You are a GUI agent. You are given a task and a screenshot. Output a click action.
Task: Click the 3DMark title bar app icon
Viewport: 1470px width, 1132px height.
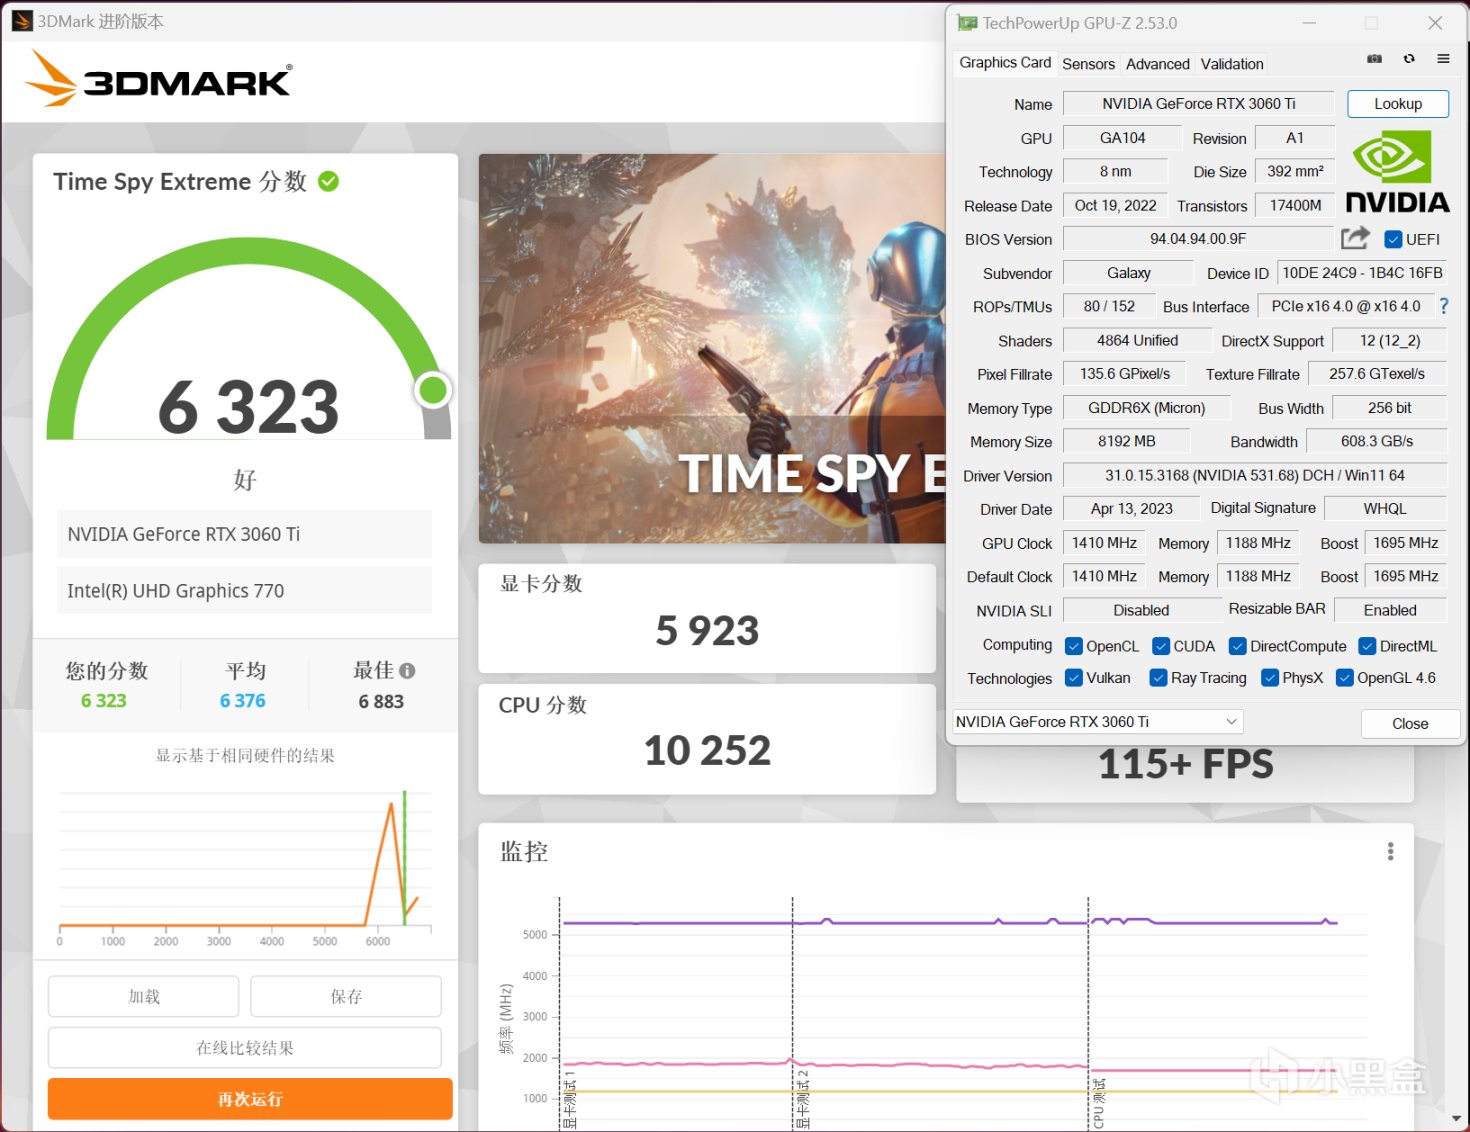click(22, 21)
